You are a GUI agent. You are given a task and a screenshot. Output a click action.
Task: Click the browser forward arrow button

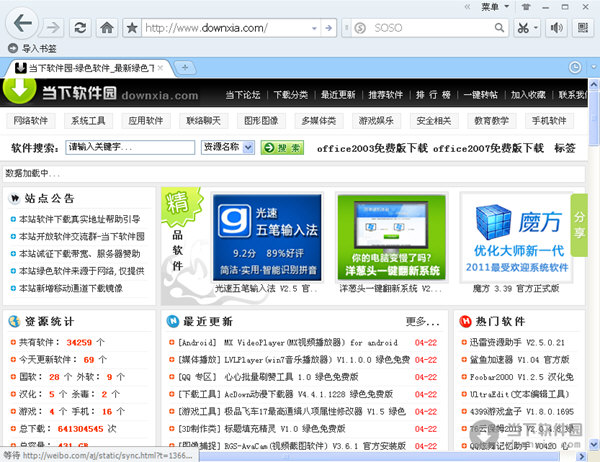pos(52,28)
